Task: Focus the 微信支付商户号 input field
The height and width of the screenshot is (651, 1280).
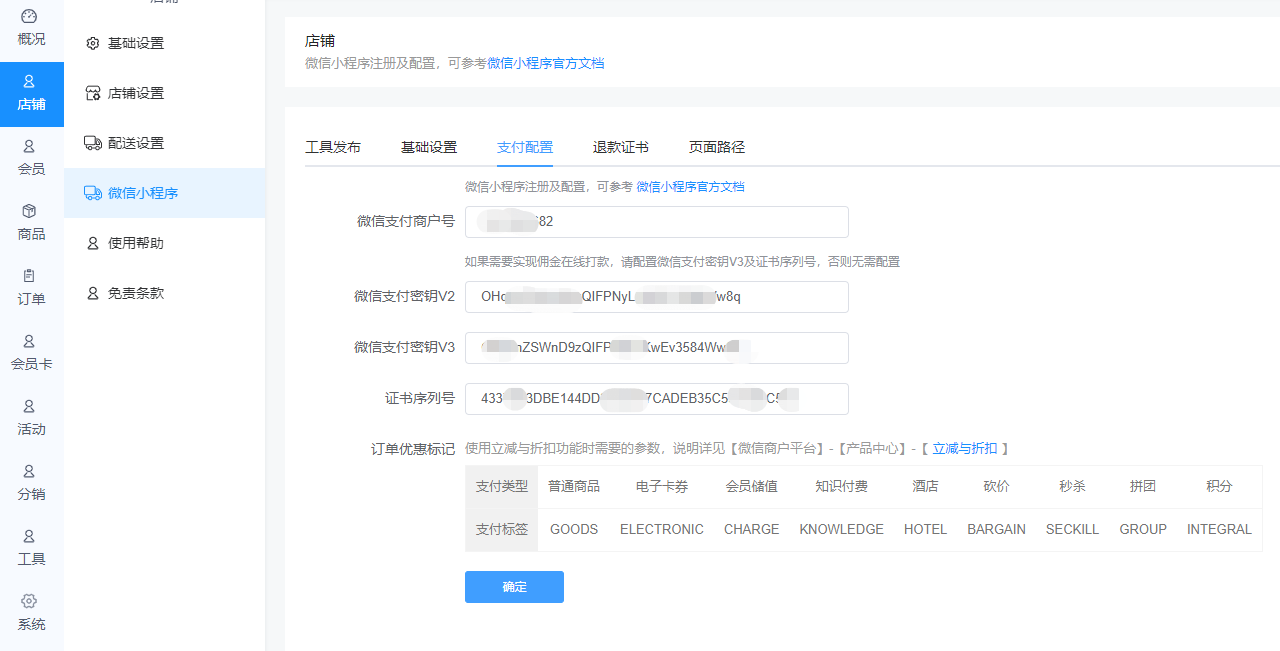Action: point(657,222)
